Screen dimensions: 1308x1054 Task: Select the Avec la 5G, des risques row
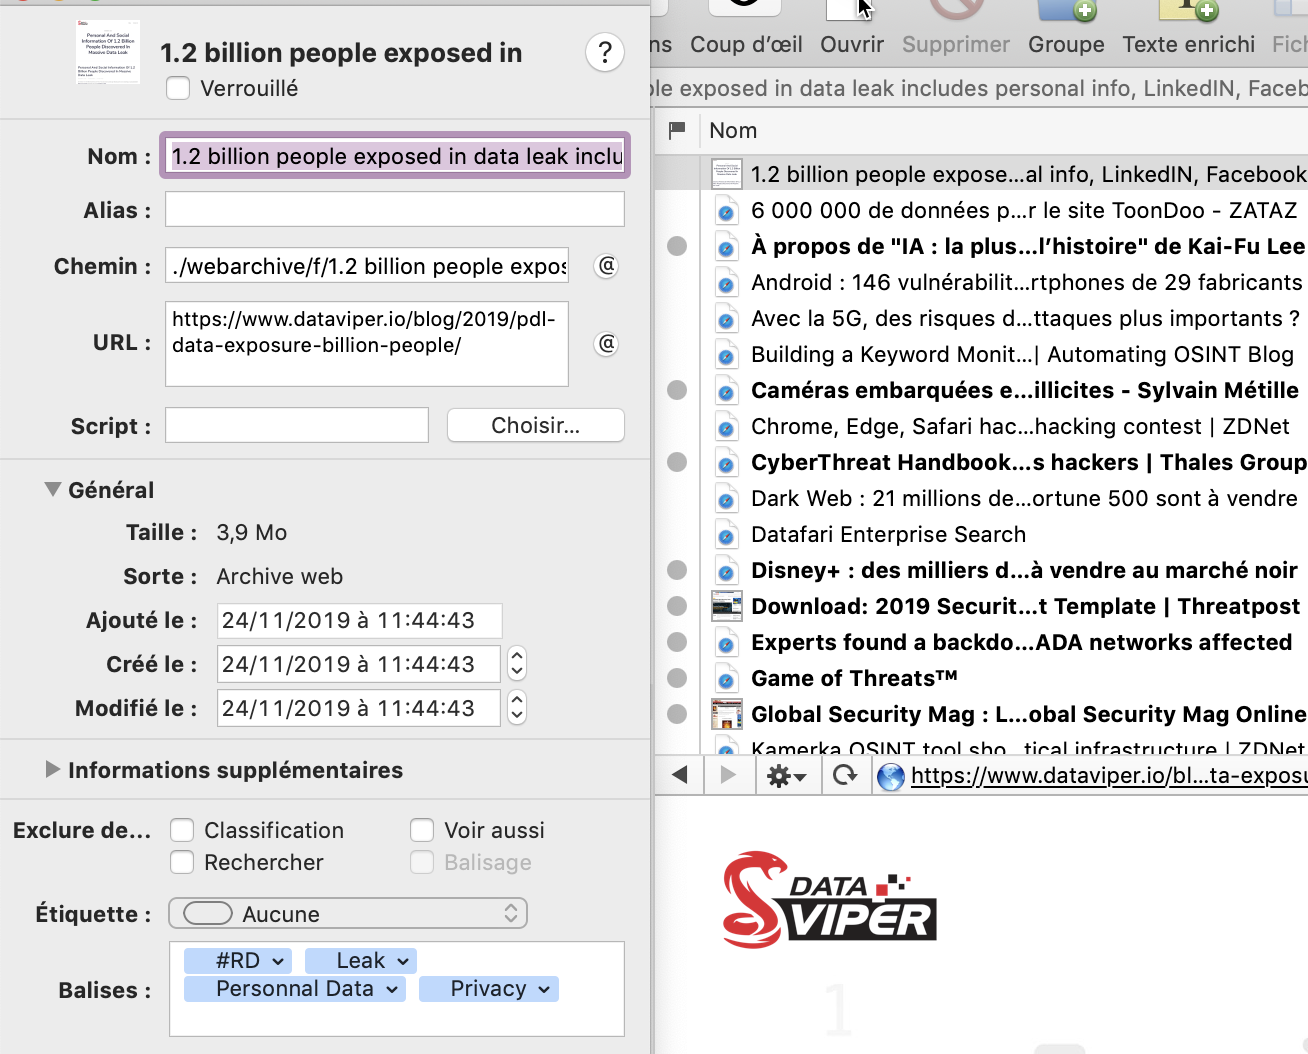(981, 318)
